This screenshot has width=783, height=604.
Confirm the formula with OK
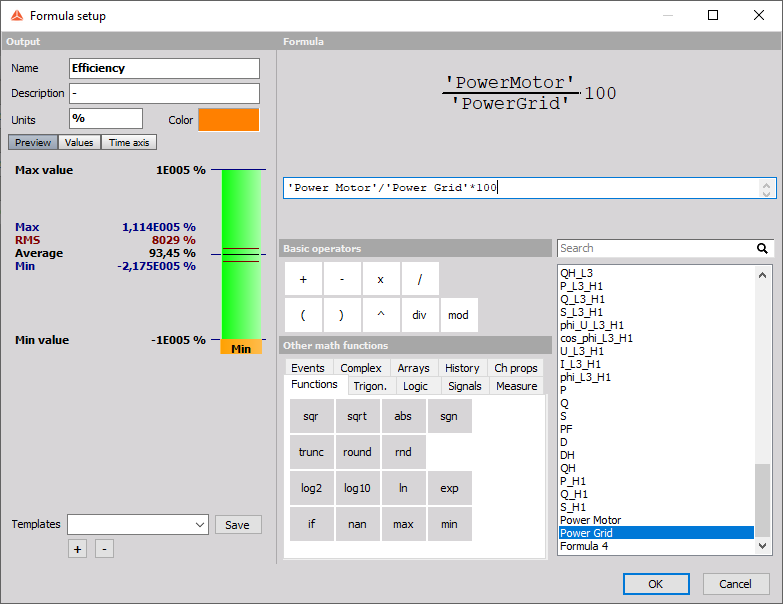tap(656, 584)
